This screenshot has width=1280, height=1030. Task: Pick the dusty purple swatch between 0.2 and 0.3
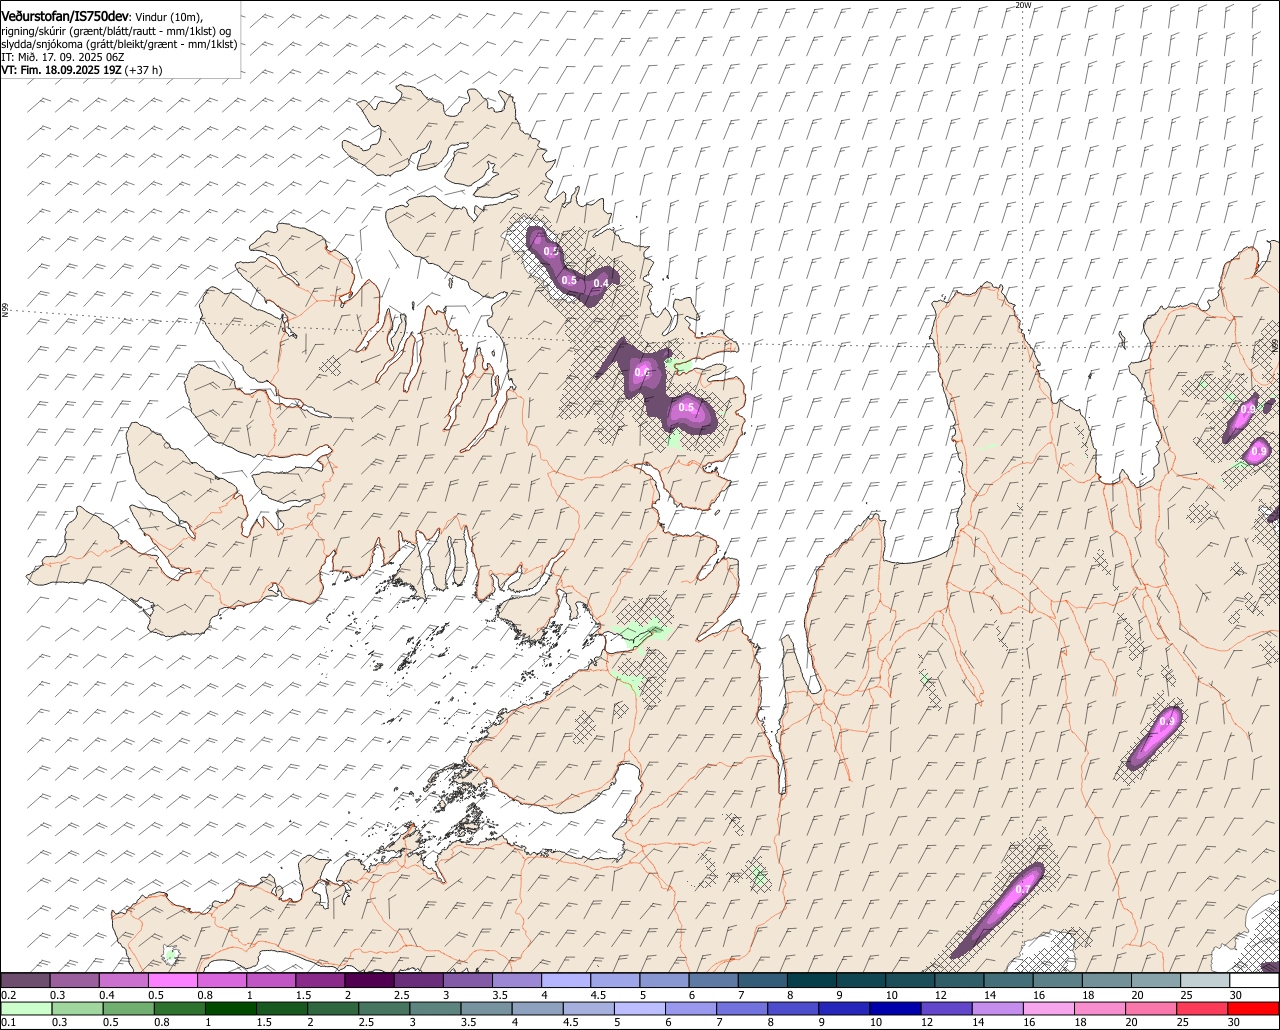pyautogui.click(x=25, y=980)
